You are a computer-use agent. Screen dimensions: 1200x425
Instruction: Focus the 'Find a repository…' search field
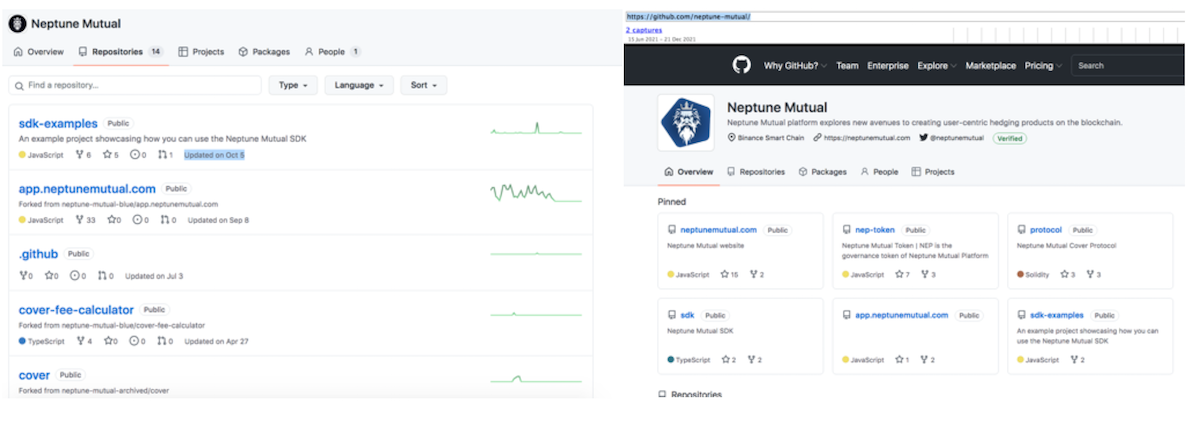[x=135, y=85]
